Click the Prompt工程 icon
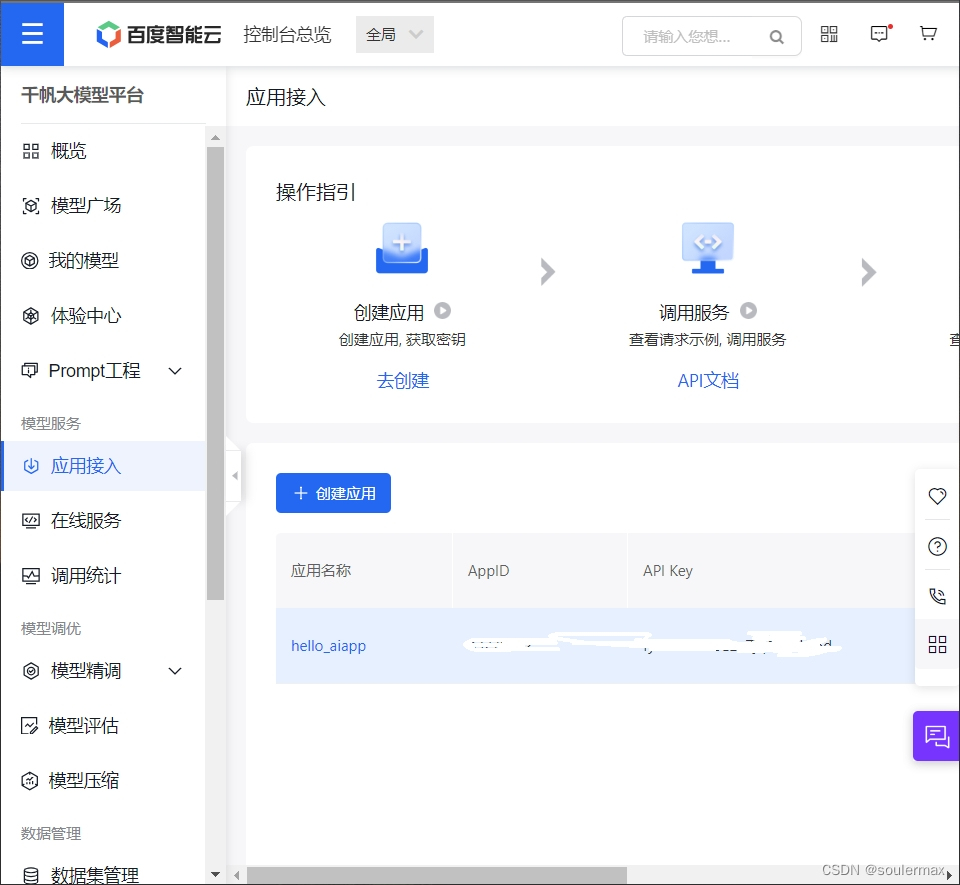 30,371
